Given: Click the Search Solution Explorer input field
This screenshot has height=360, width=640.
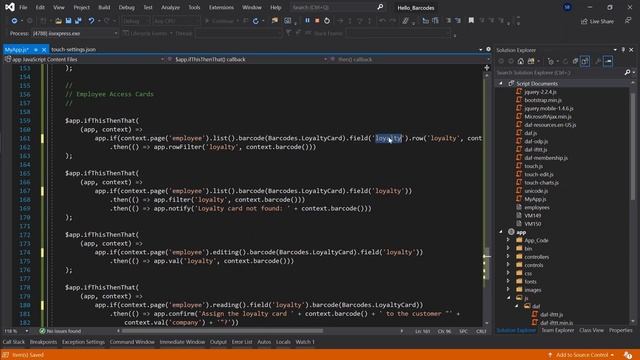Looking at the screenshot, I should [559, 72].
